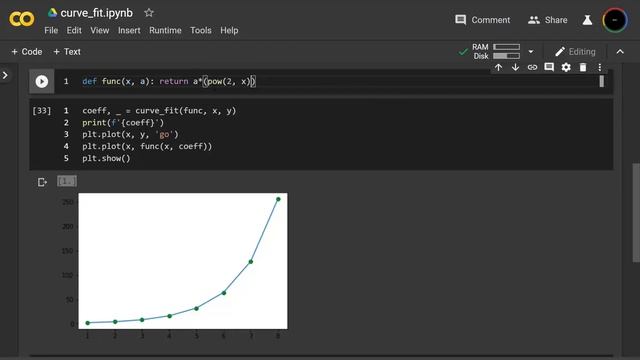Click the [33] execution count label
The image size is (640, 360).
(42, 111)
